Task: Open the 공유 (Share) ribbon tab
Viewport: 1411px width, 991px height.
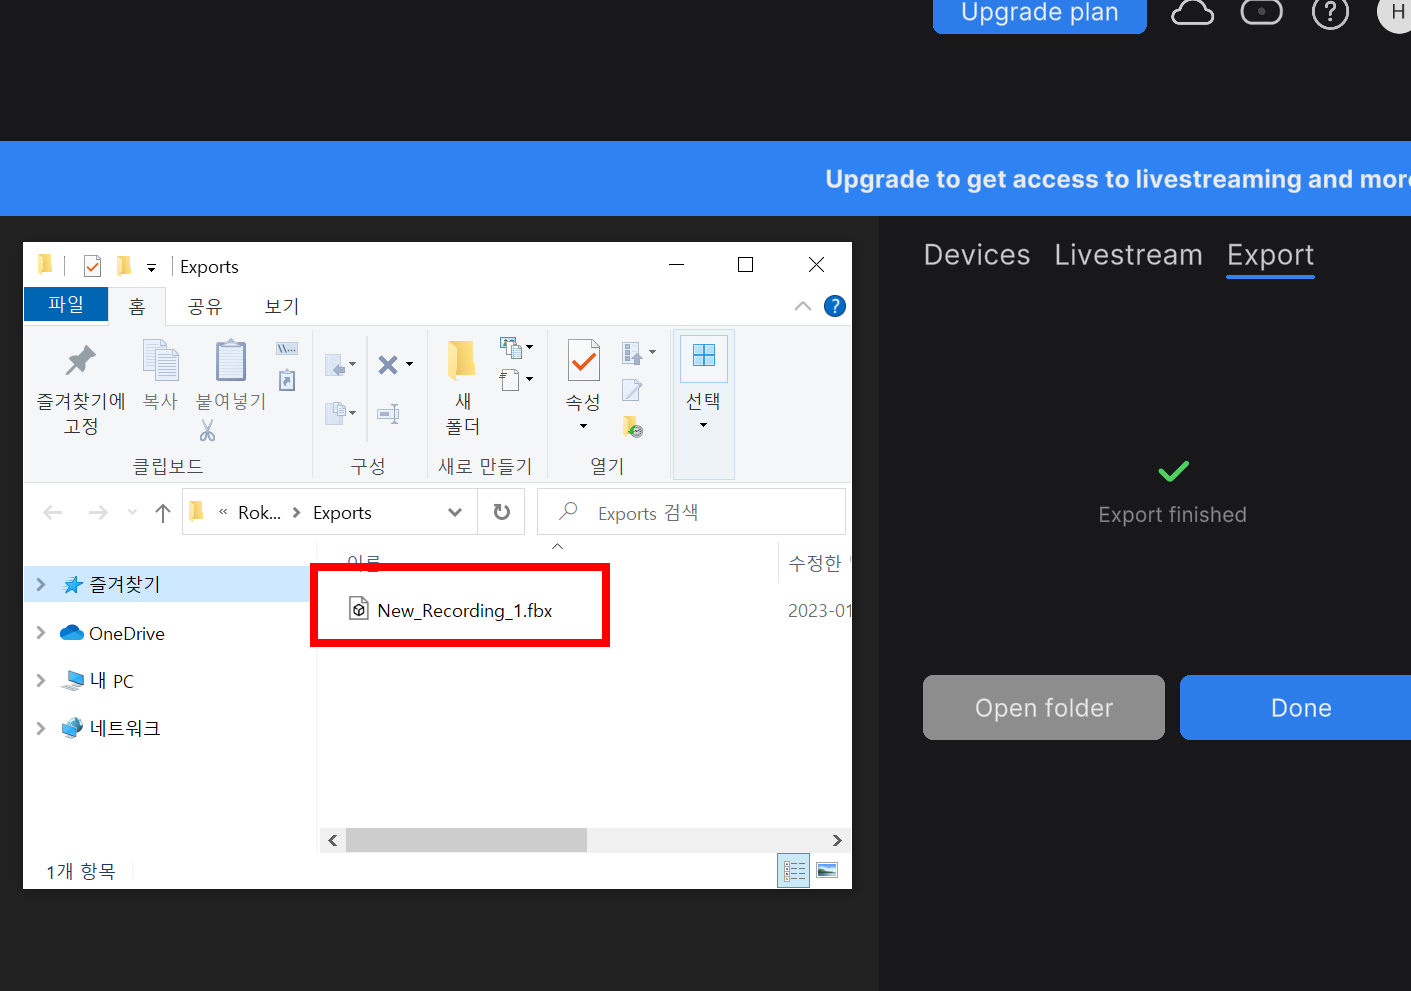Action: [x=205, y=306]
